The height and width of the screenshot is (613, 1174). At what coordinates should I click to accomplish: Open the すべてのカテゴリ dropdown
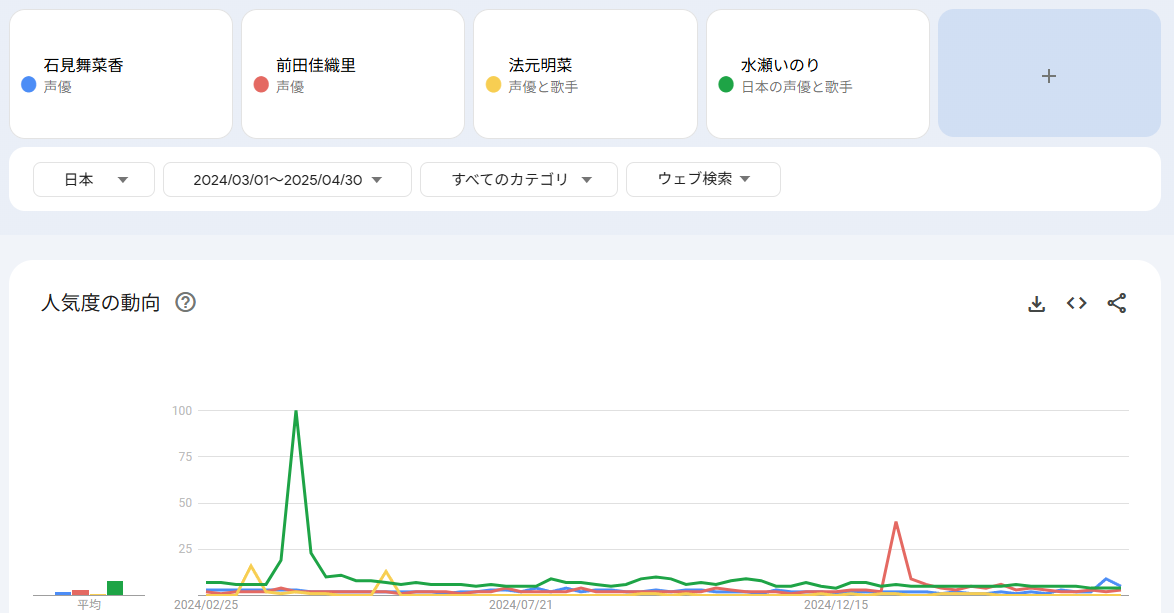[x=519, y=180]
